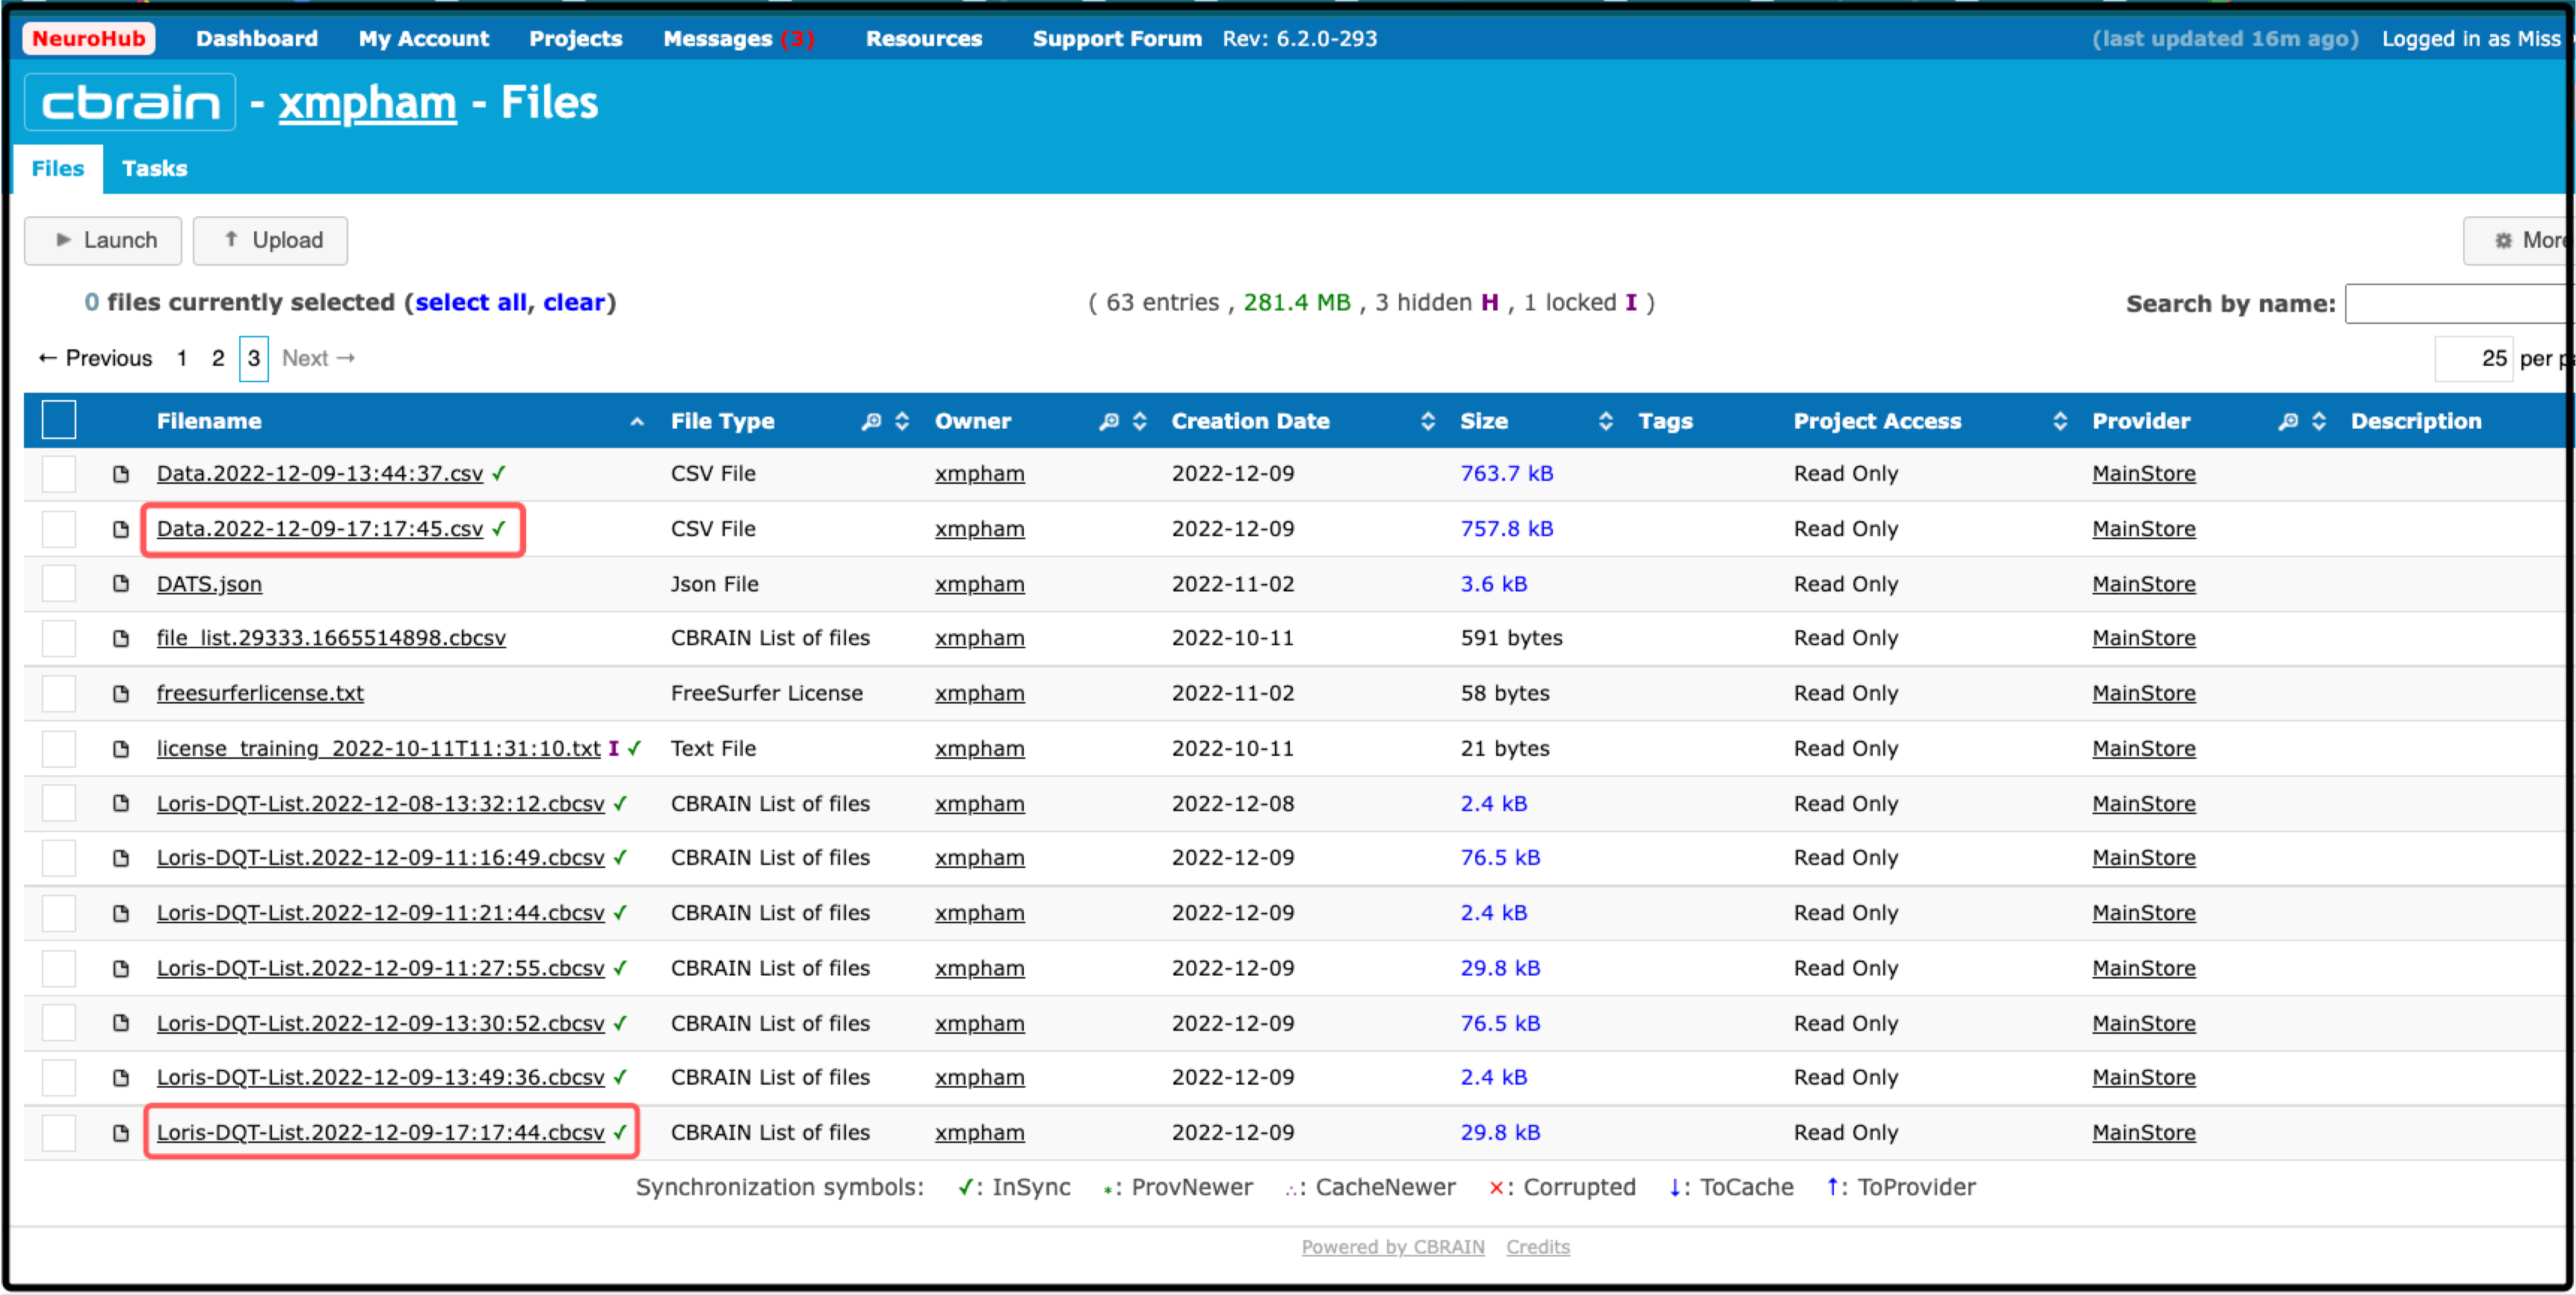Open the Dashboard menu item
Screen dimensions: 2576x1295
click(x=257, y=38)
